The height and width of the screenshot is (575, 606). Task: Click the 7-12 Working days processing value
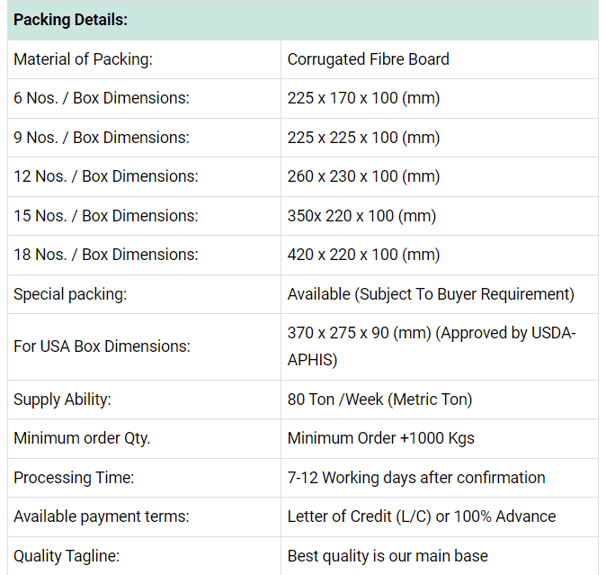point(416,477)
